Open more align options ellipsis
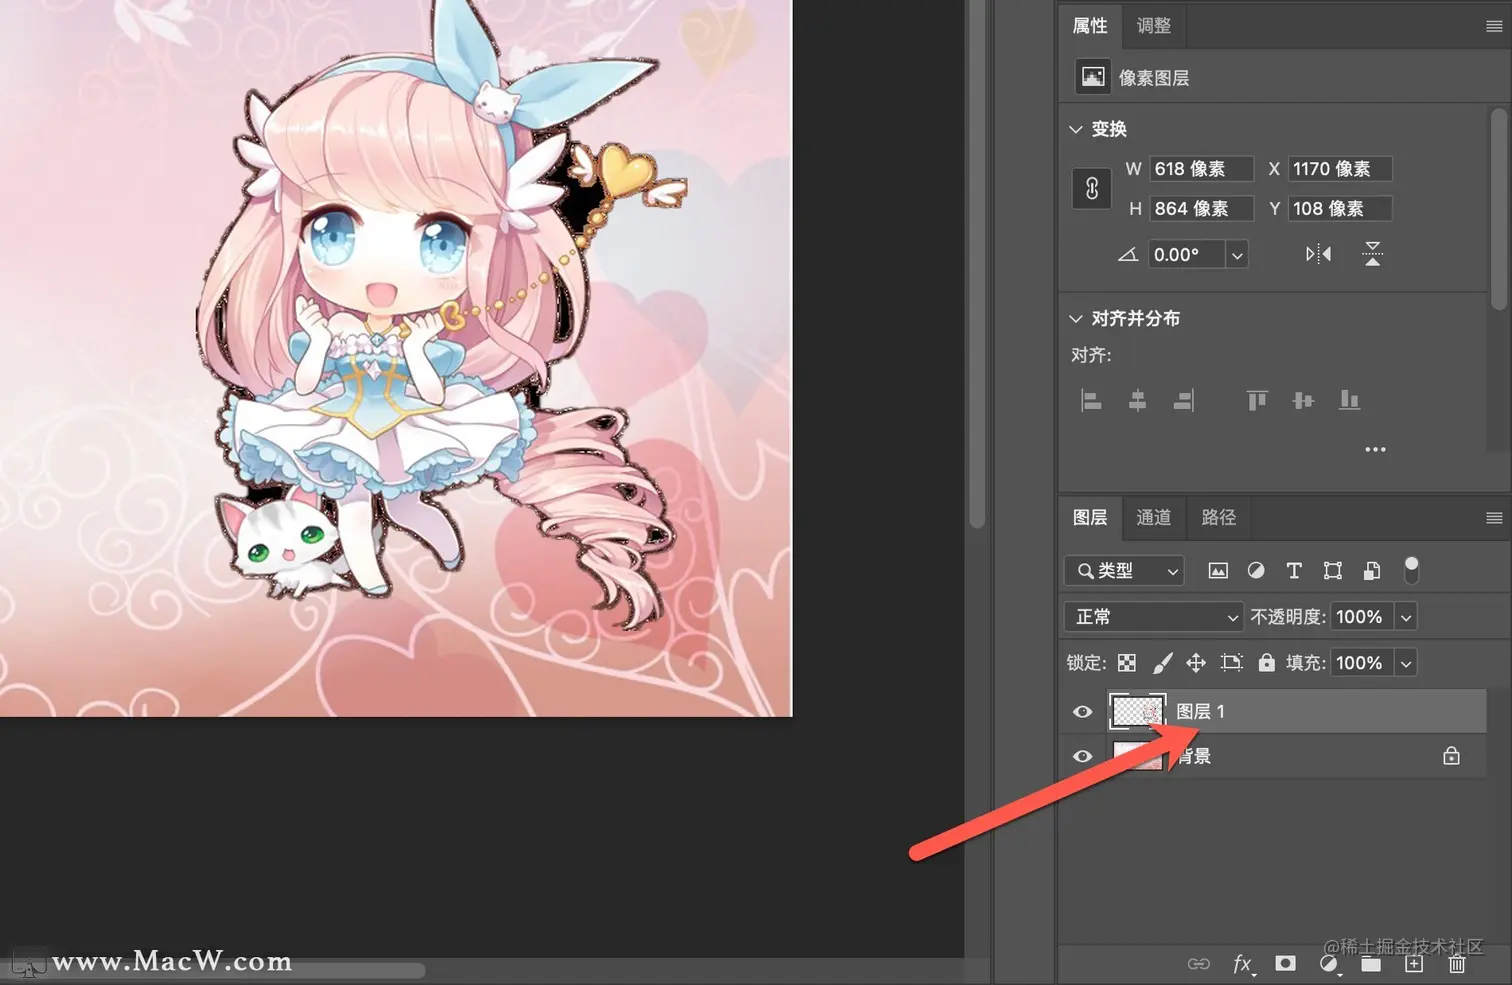1512x985 pixels. point(1376,449)
